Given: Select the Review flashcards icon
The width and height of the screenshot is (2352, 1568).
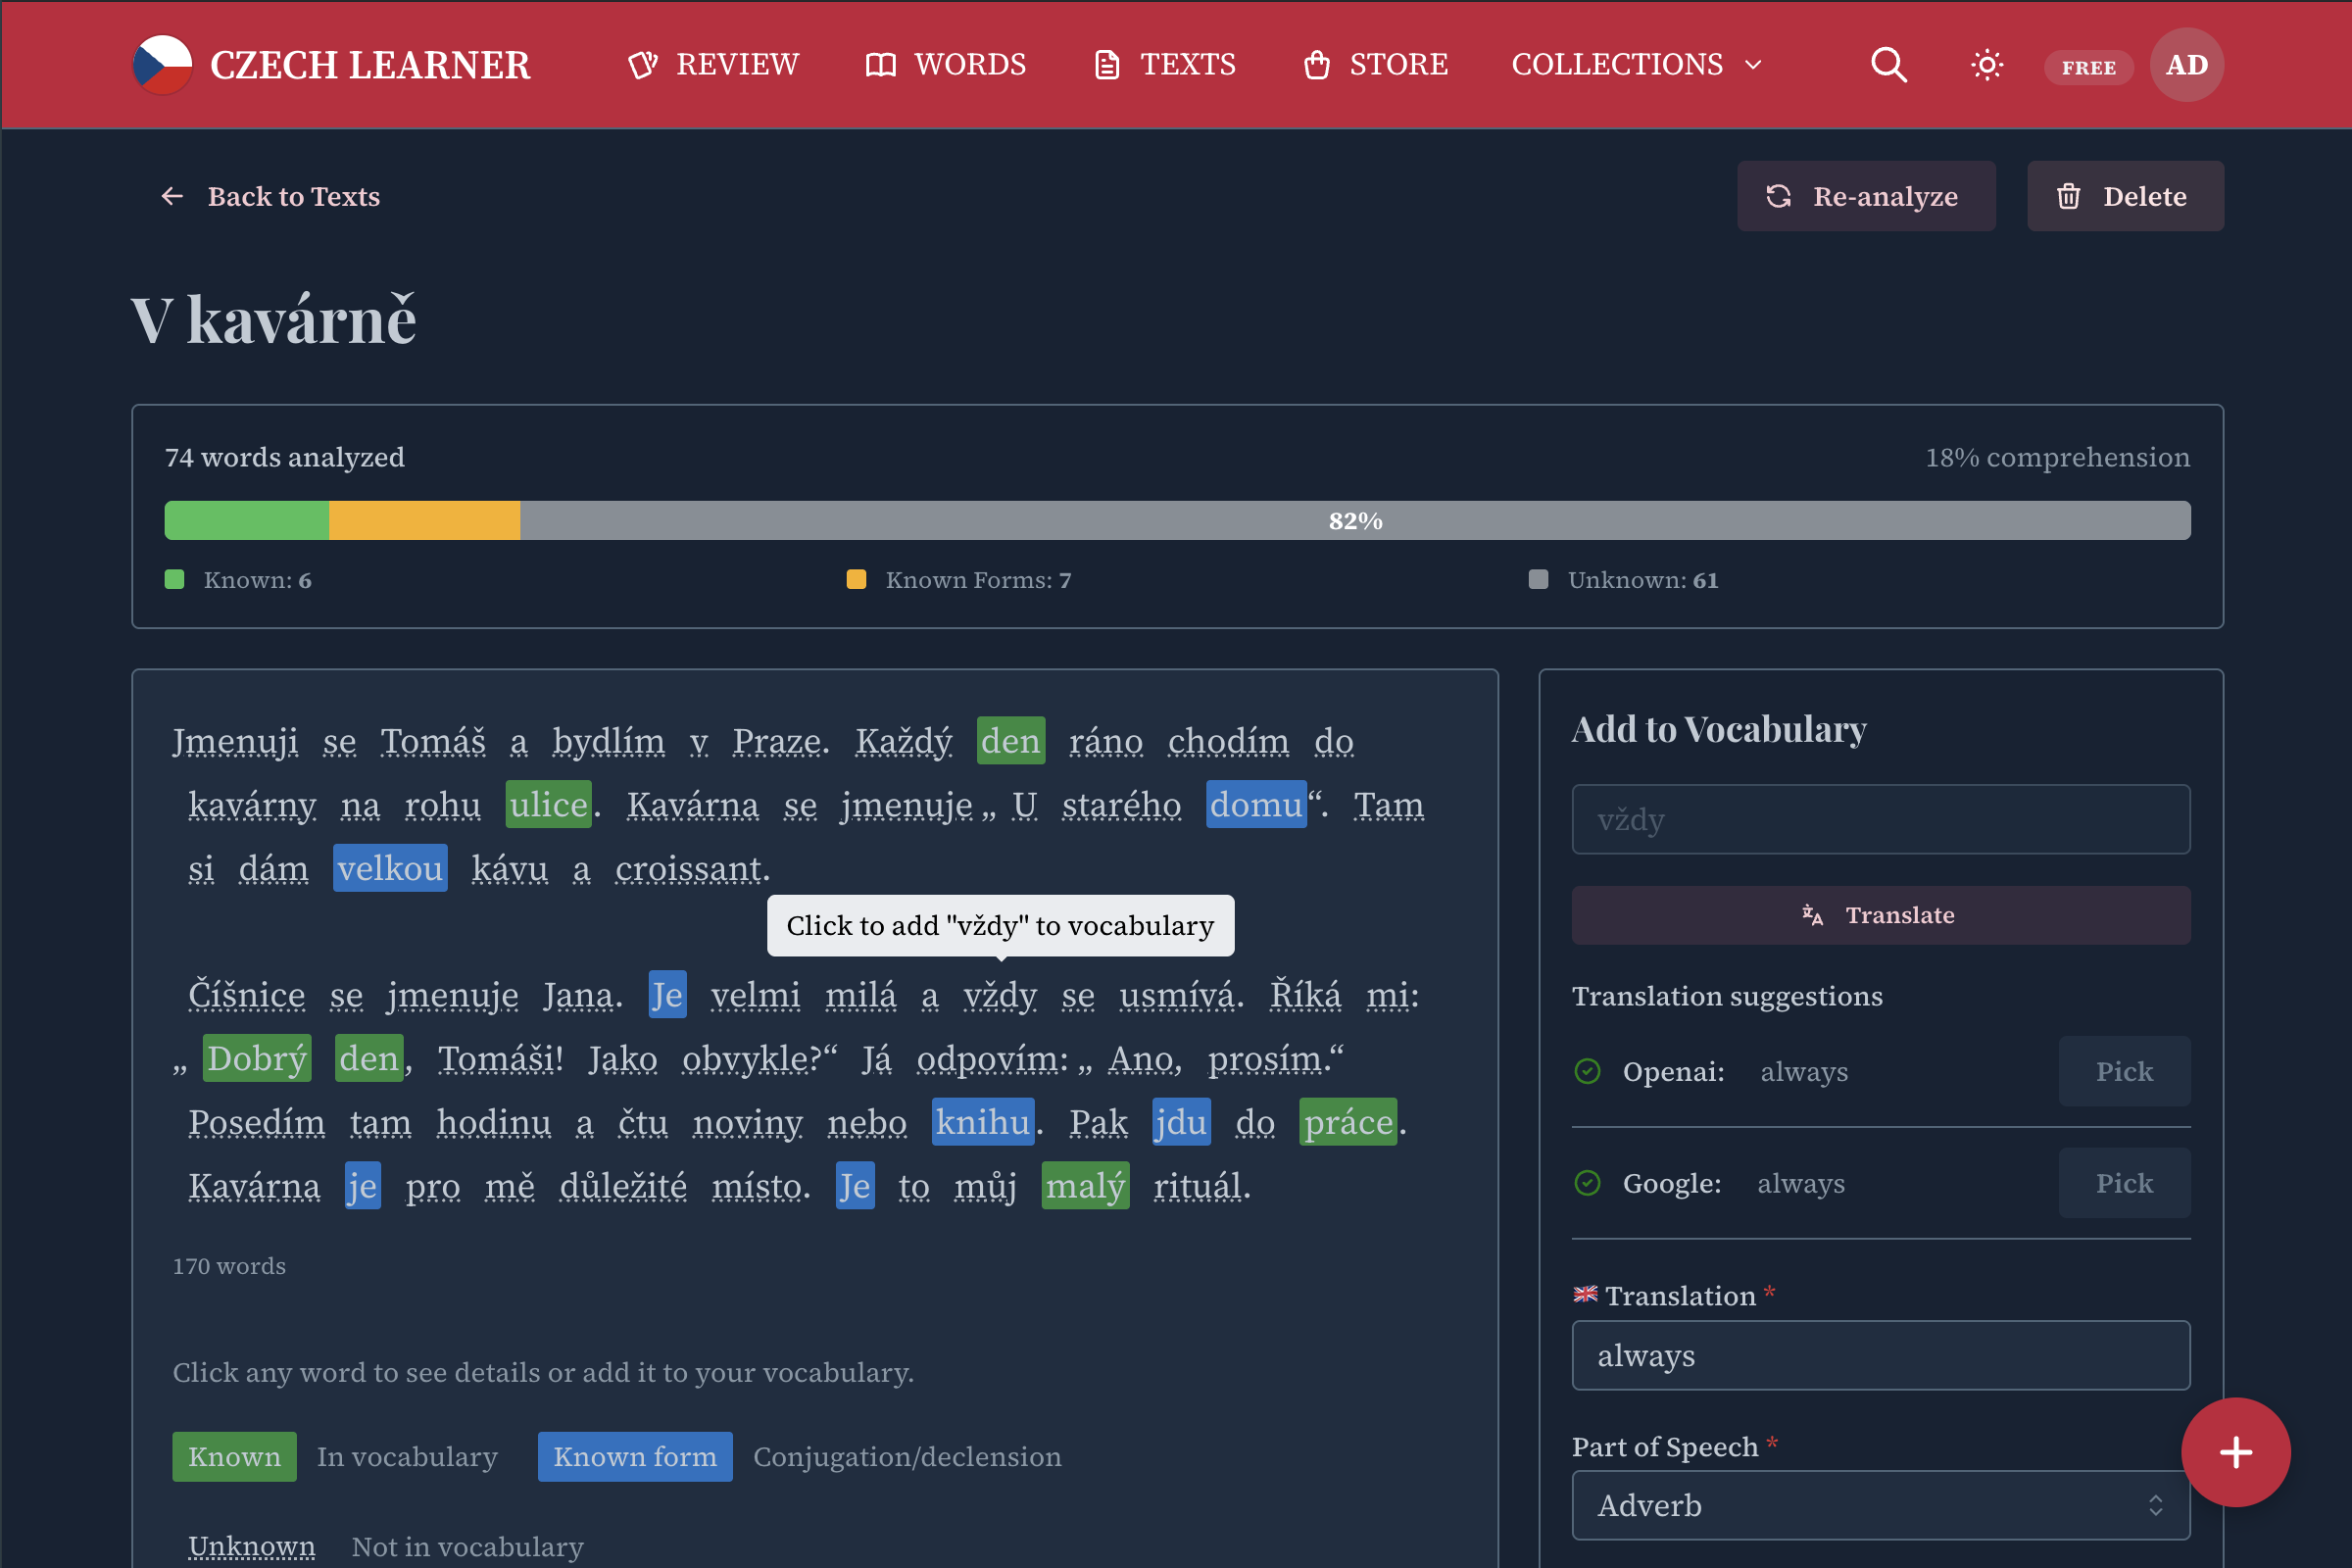Looking at the screenshot, I should pyautogui.click(x=644, y=64).
